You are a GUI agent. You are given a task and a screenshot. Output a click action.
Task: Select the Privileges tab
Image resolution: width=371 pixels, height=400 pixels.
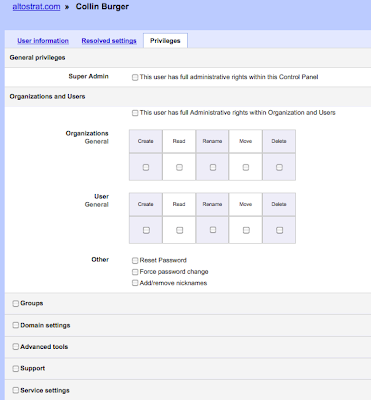coord(165,41)
